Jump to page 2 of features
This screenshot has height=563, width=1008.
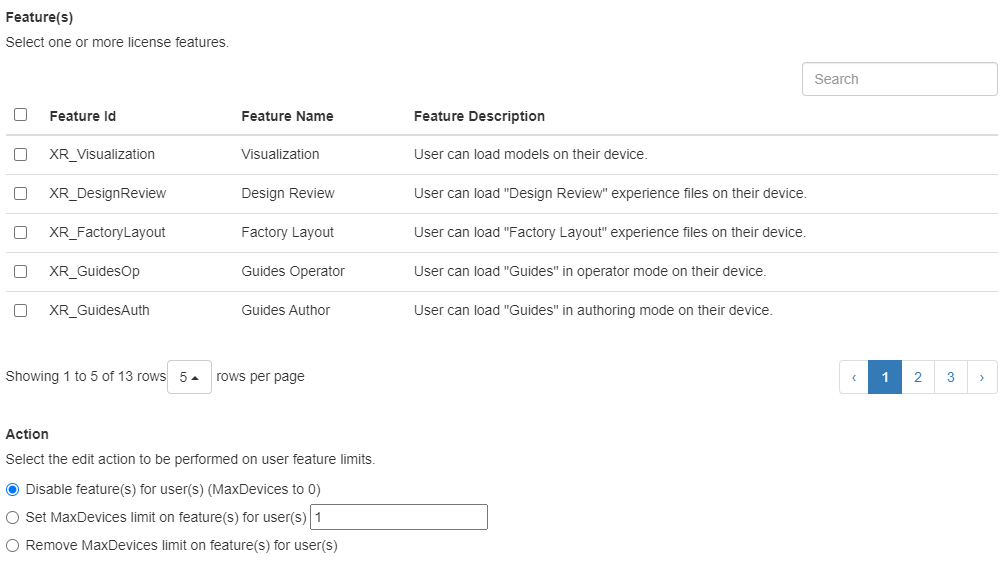pos(917,377)
